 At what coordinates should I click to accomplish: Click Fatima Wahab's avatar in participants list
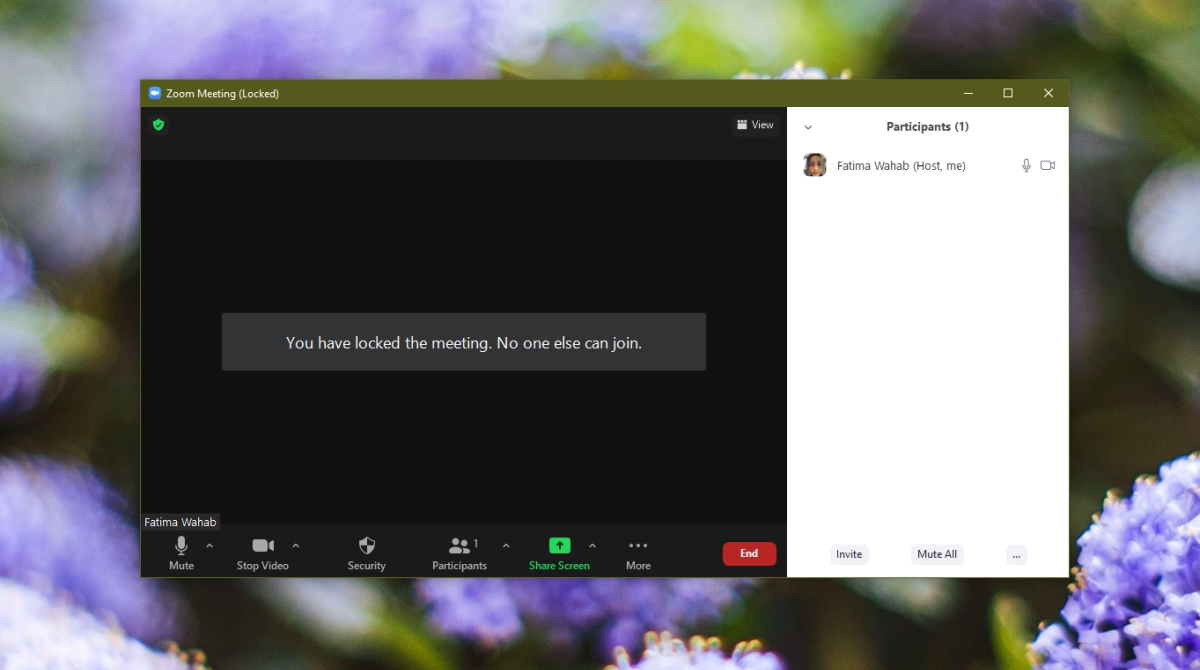[x=815, y=165]
